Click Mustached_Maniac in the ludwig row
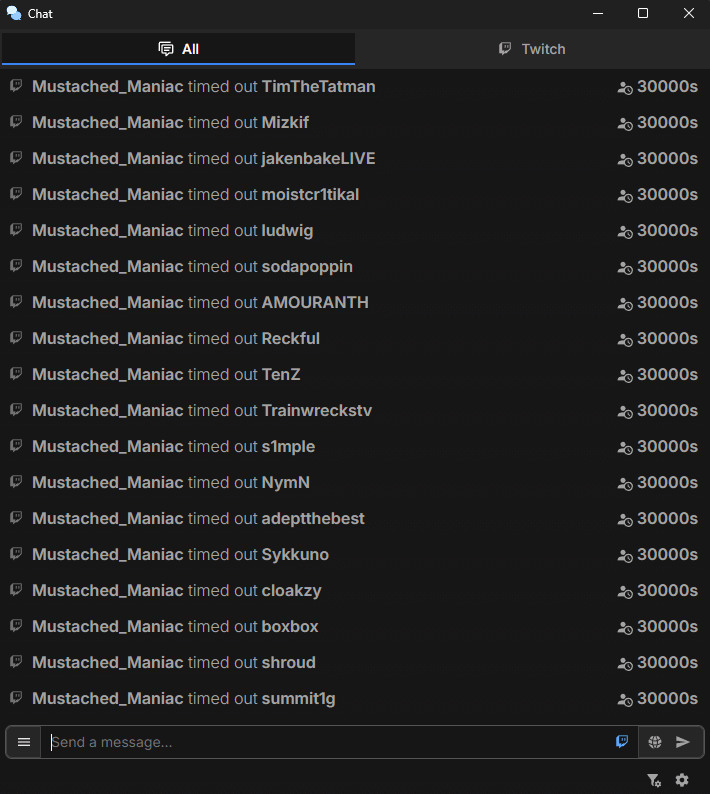The image size is (710, 794). pyautogui.click(x=107, y=230)
